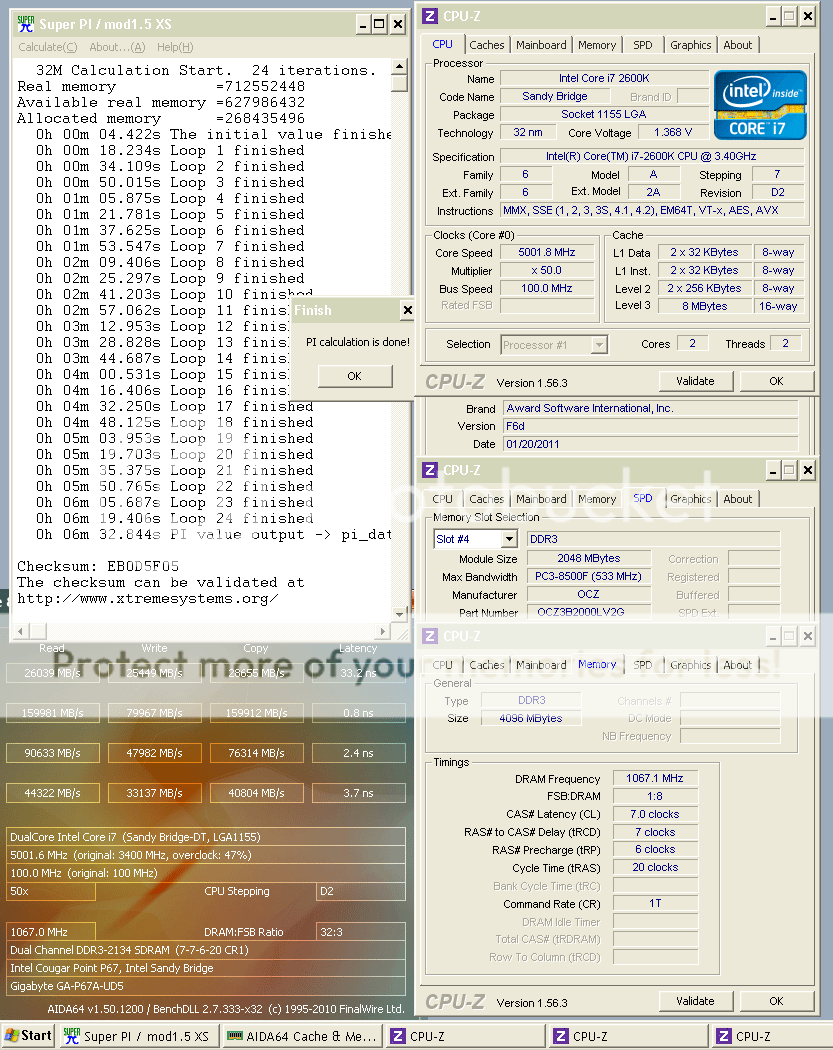This screenshot has height=1050, width=833.
Task: Switch to AIDA64 Cache & Memory taskbar item
Action: [302, 1036]
